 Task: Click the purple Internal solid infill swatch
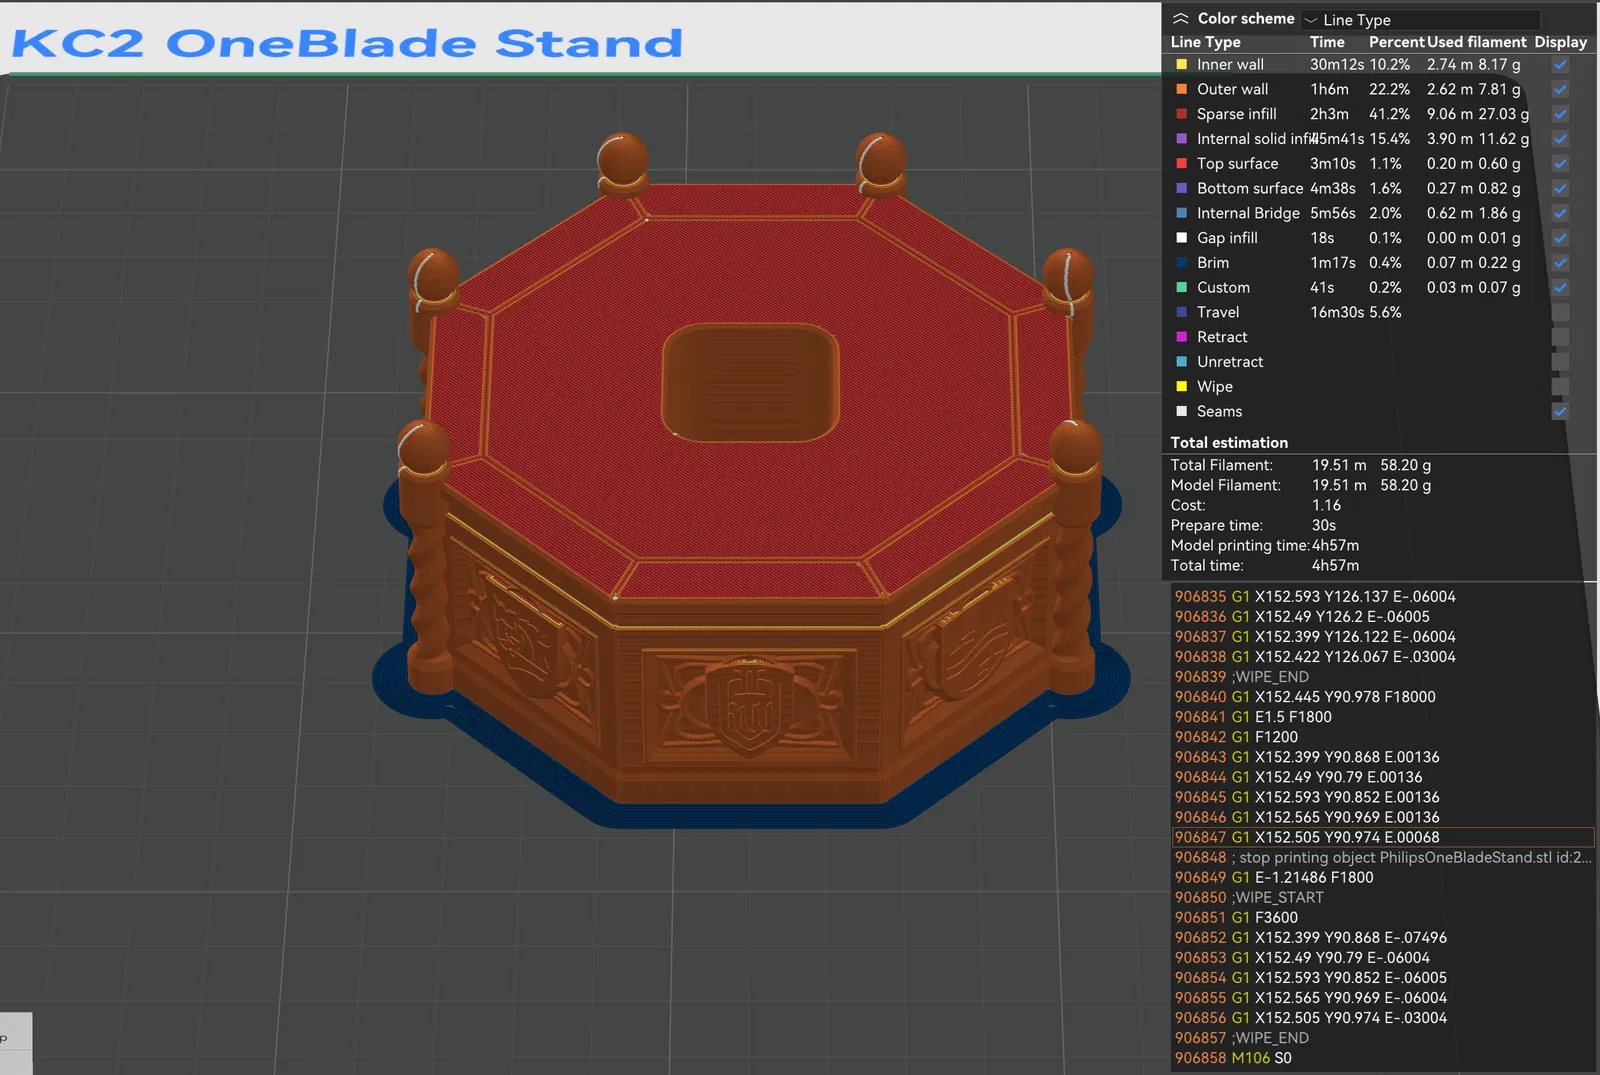click(x=1181, y=139)
